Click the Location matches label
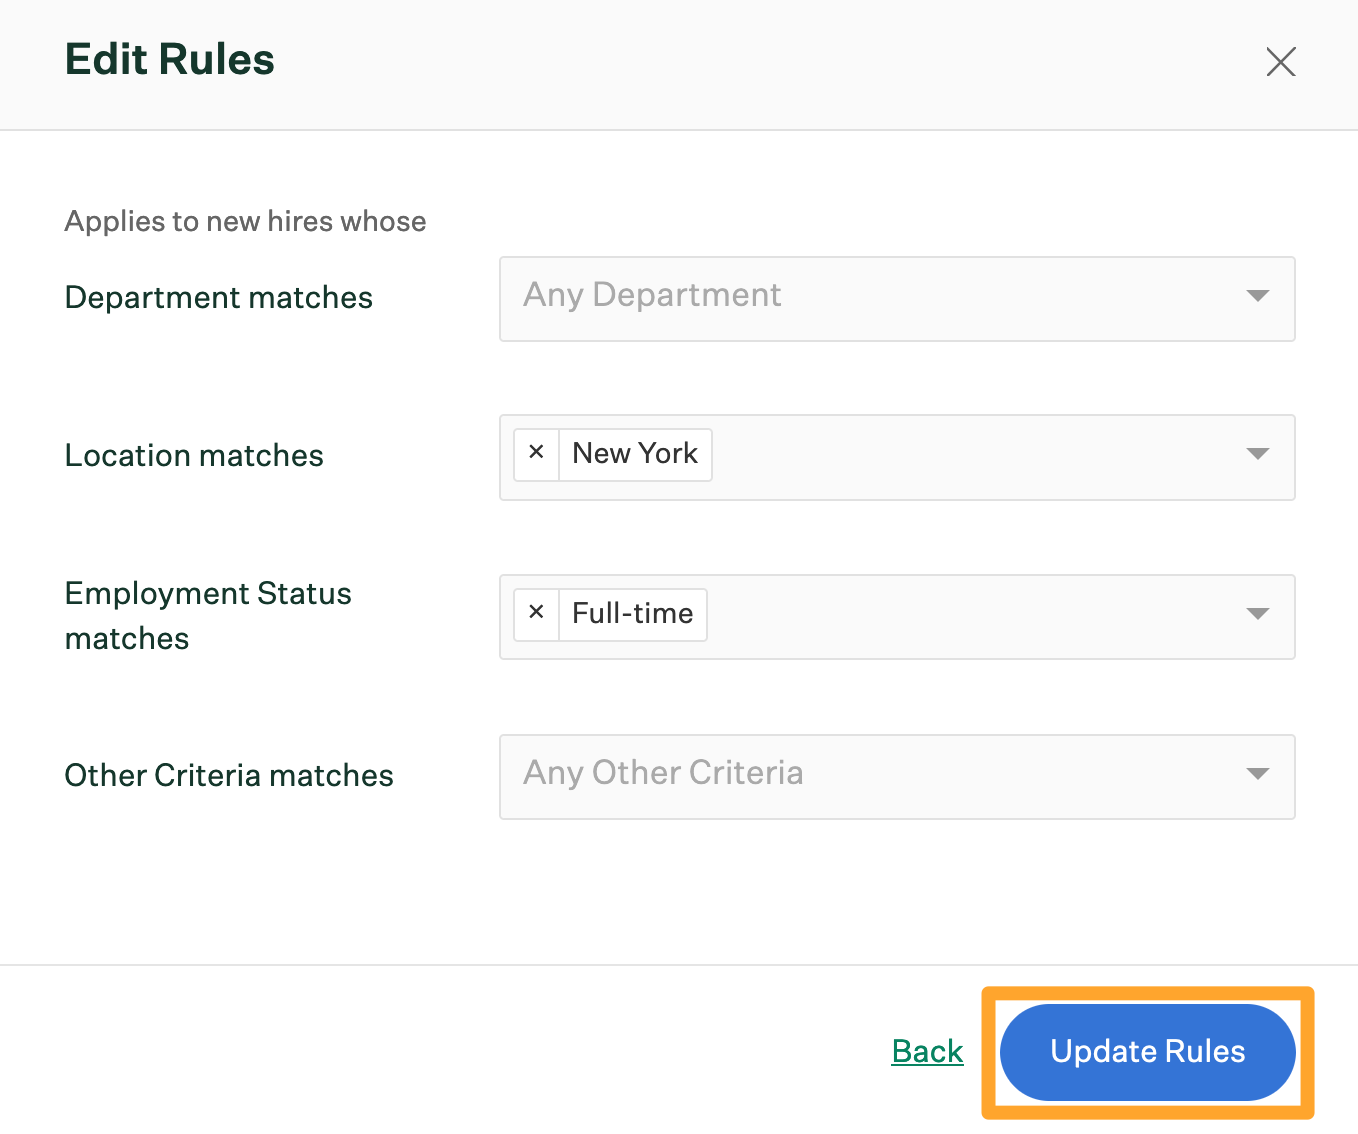Viewport: 1358px width, 1134px height. pyautogui.click(x=194, y=456)
